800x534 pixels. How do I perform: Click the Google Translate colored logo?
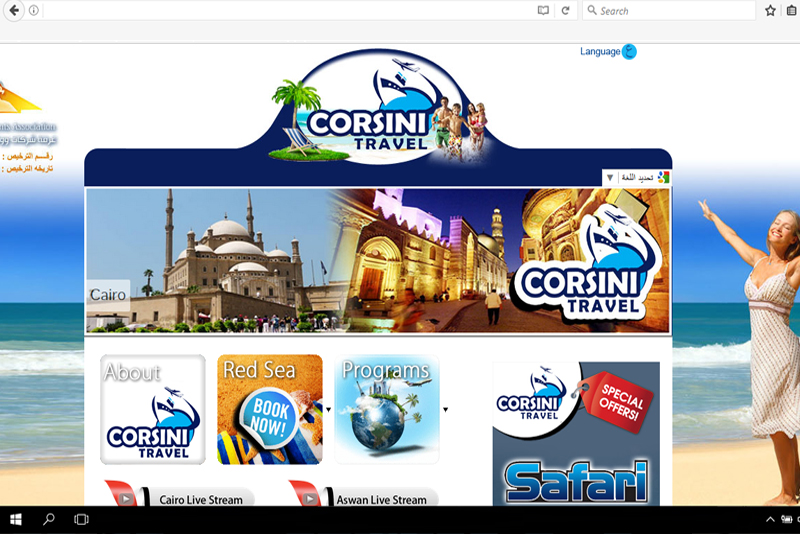663,177
